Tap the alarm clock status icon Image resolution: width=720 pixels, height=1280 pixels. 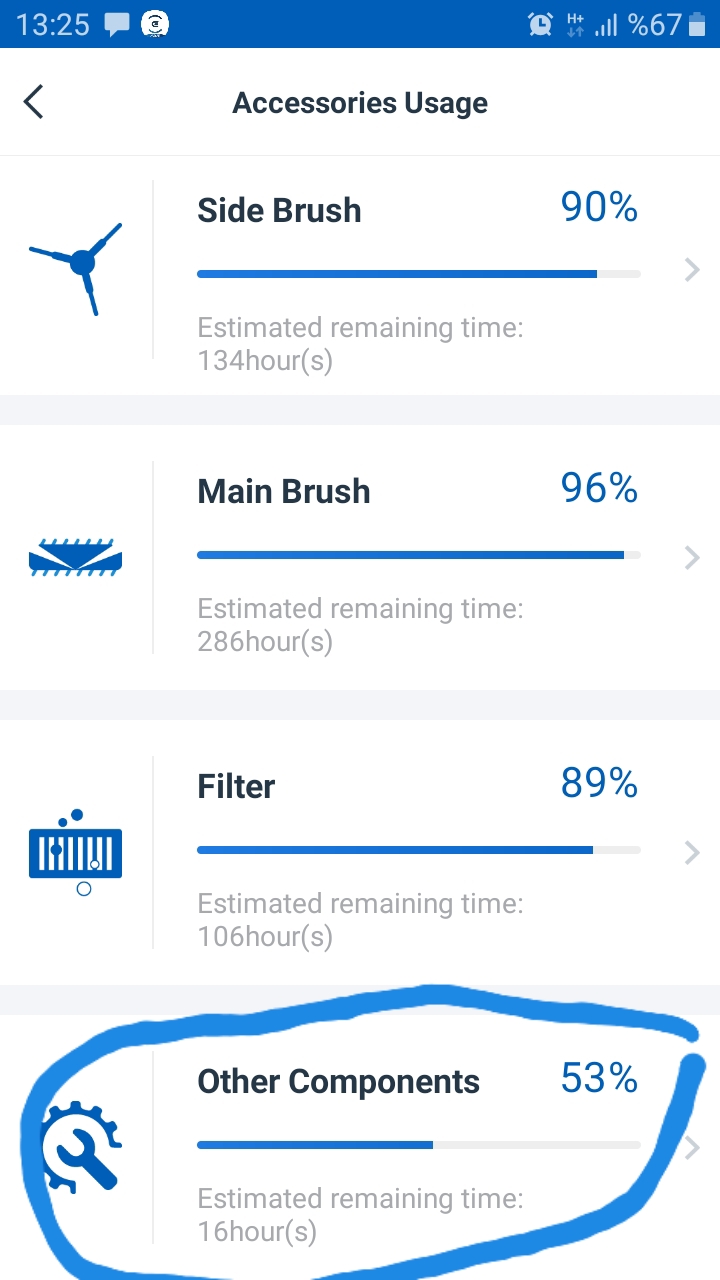(540, 24)
